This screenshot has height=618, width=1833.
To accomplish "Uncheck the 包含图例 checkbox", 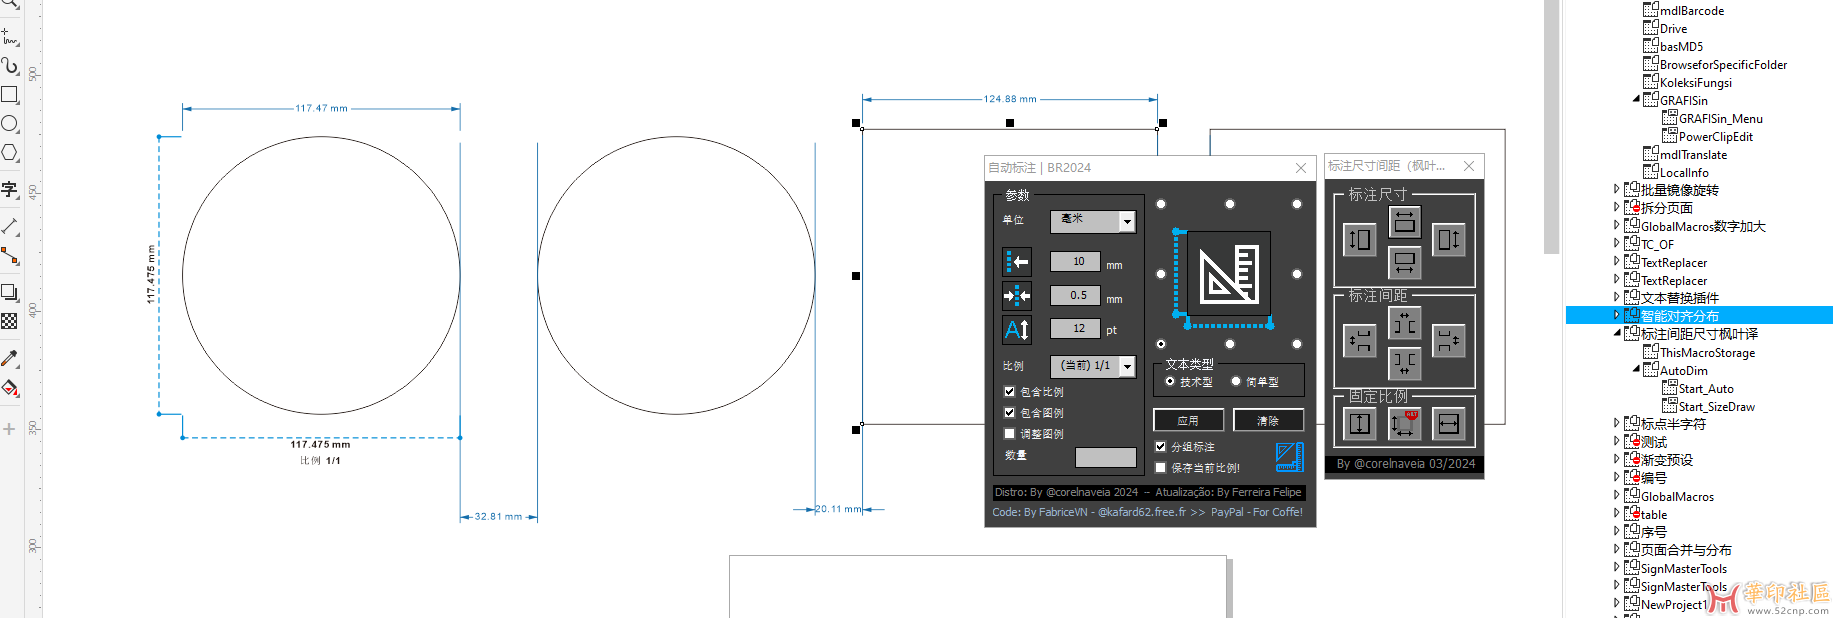I will tap(1009, 412).
